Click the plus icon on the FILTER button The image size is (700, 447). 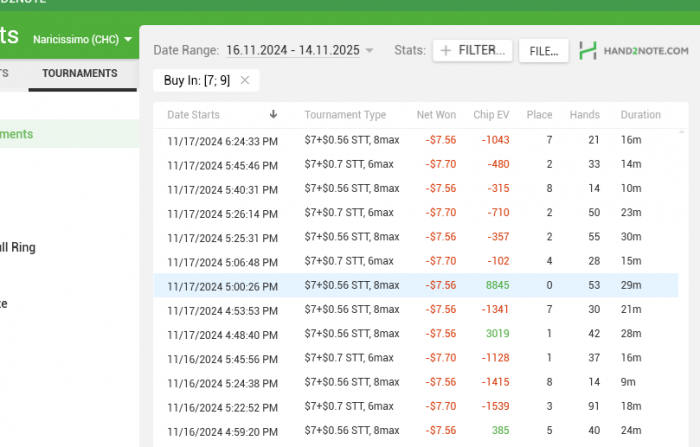pos(446,50)
